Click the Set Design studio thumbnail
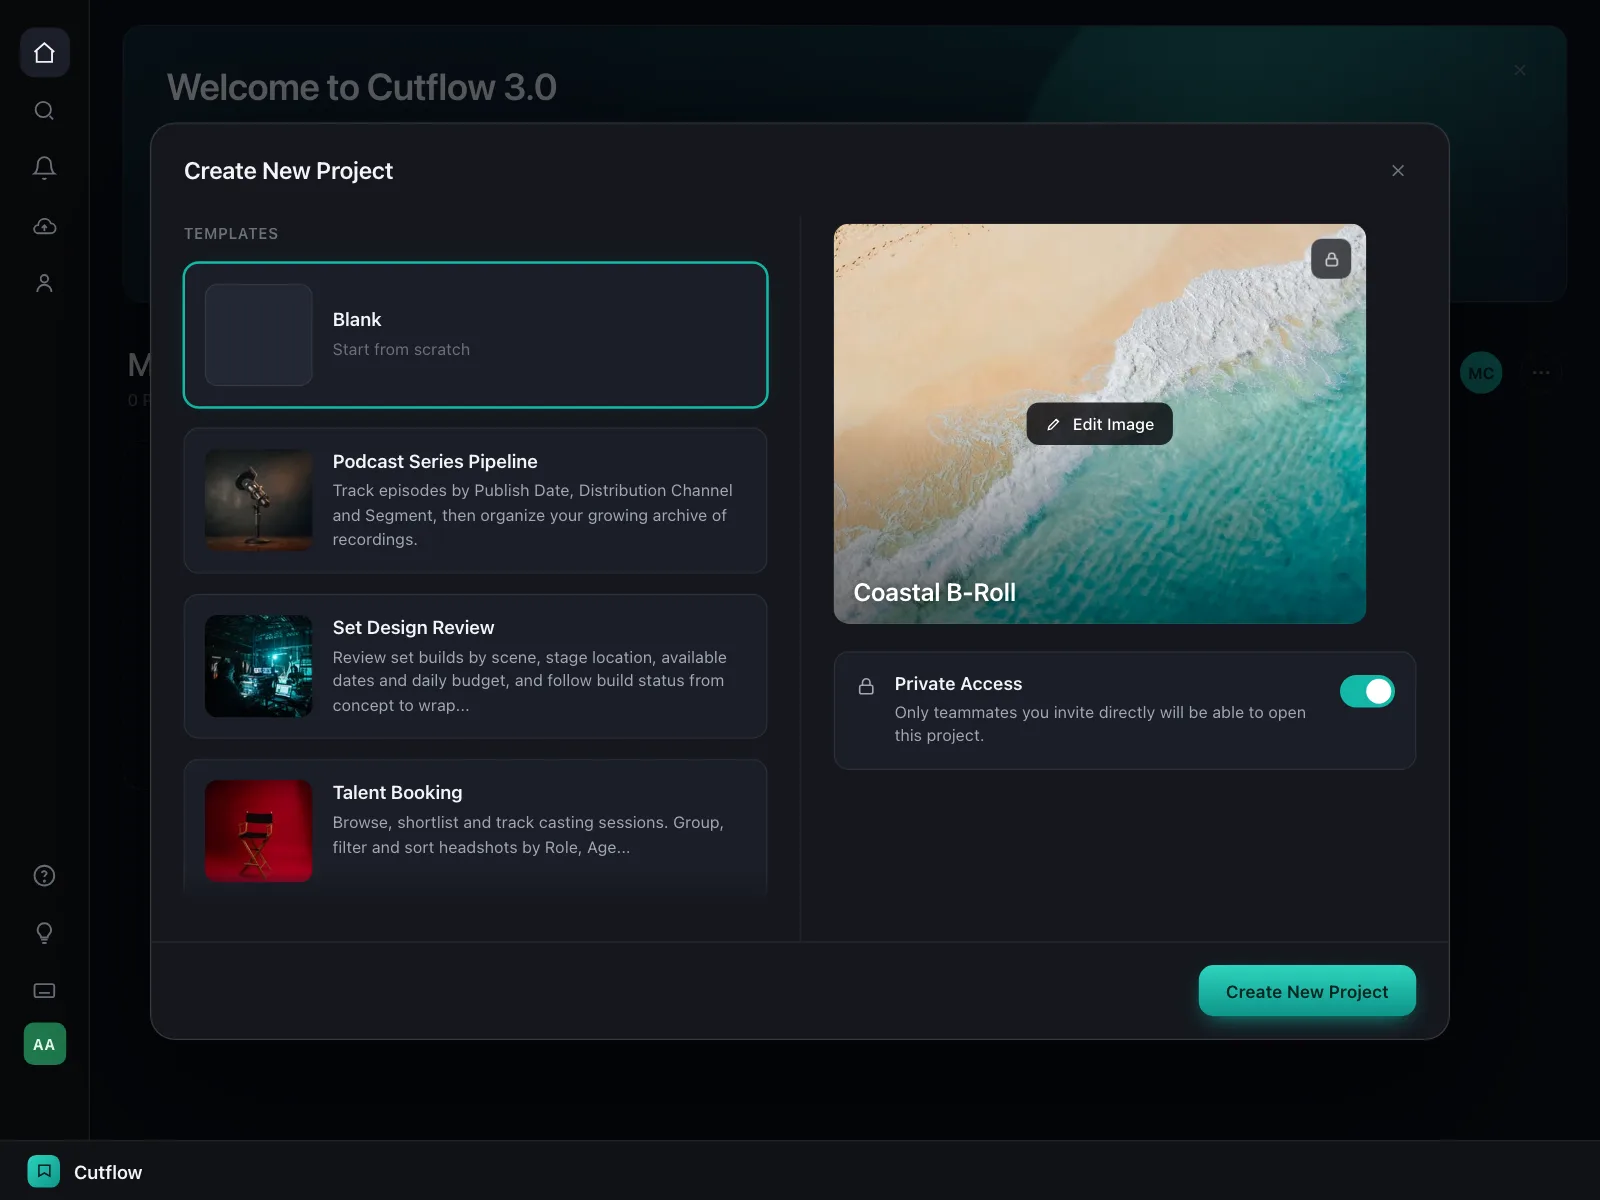The image size is (1600, 1200). pos(259,666)
